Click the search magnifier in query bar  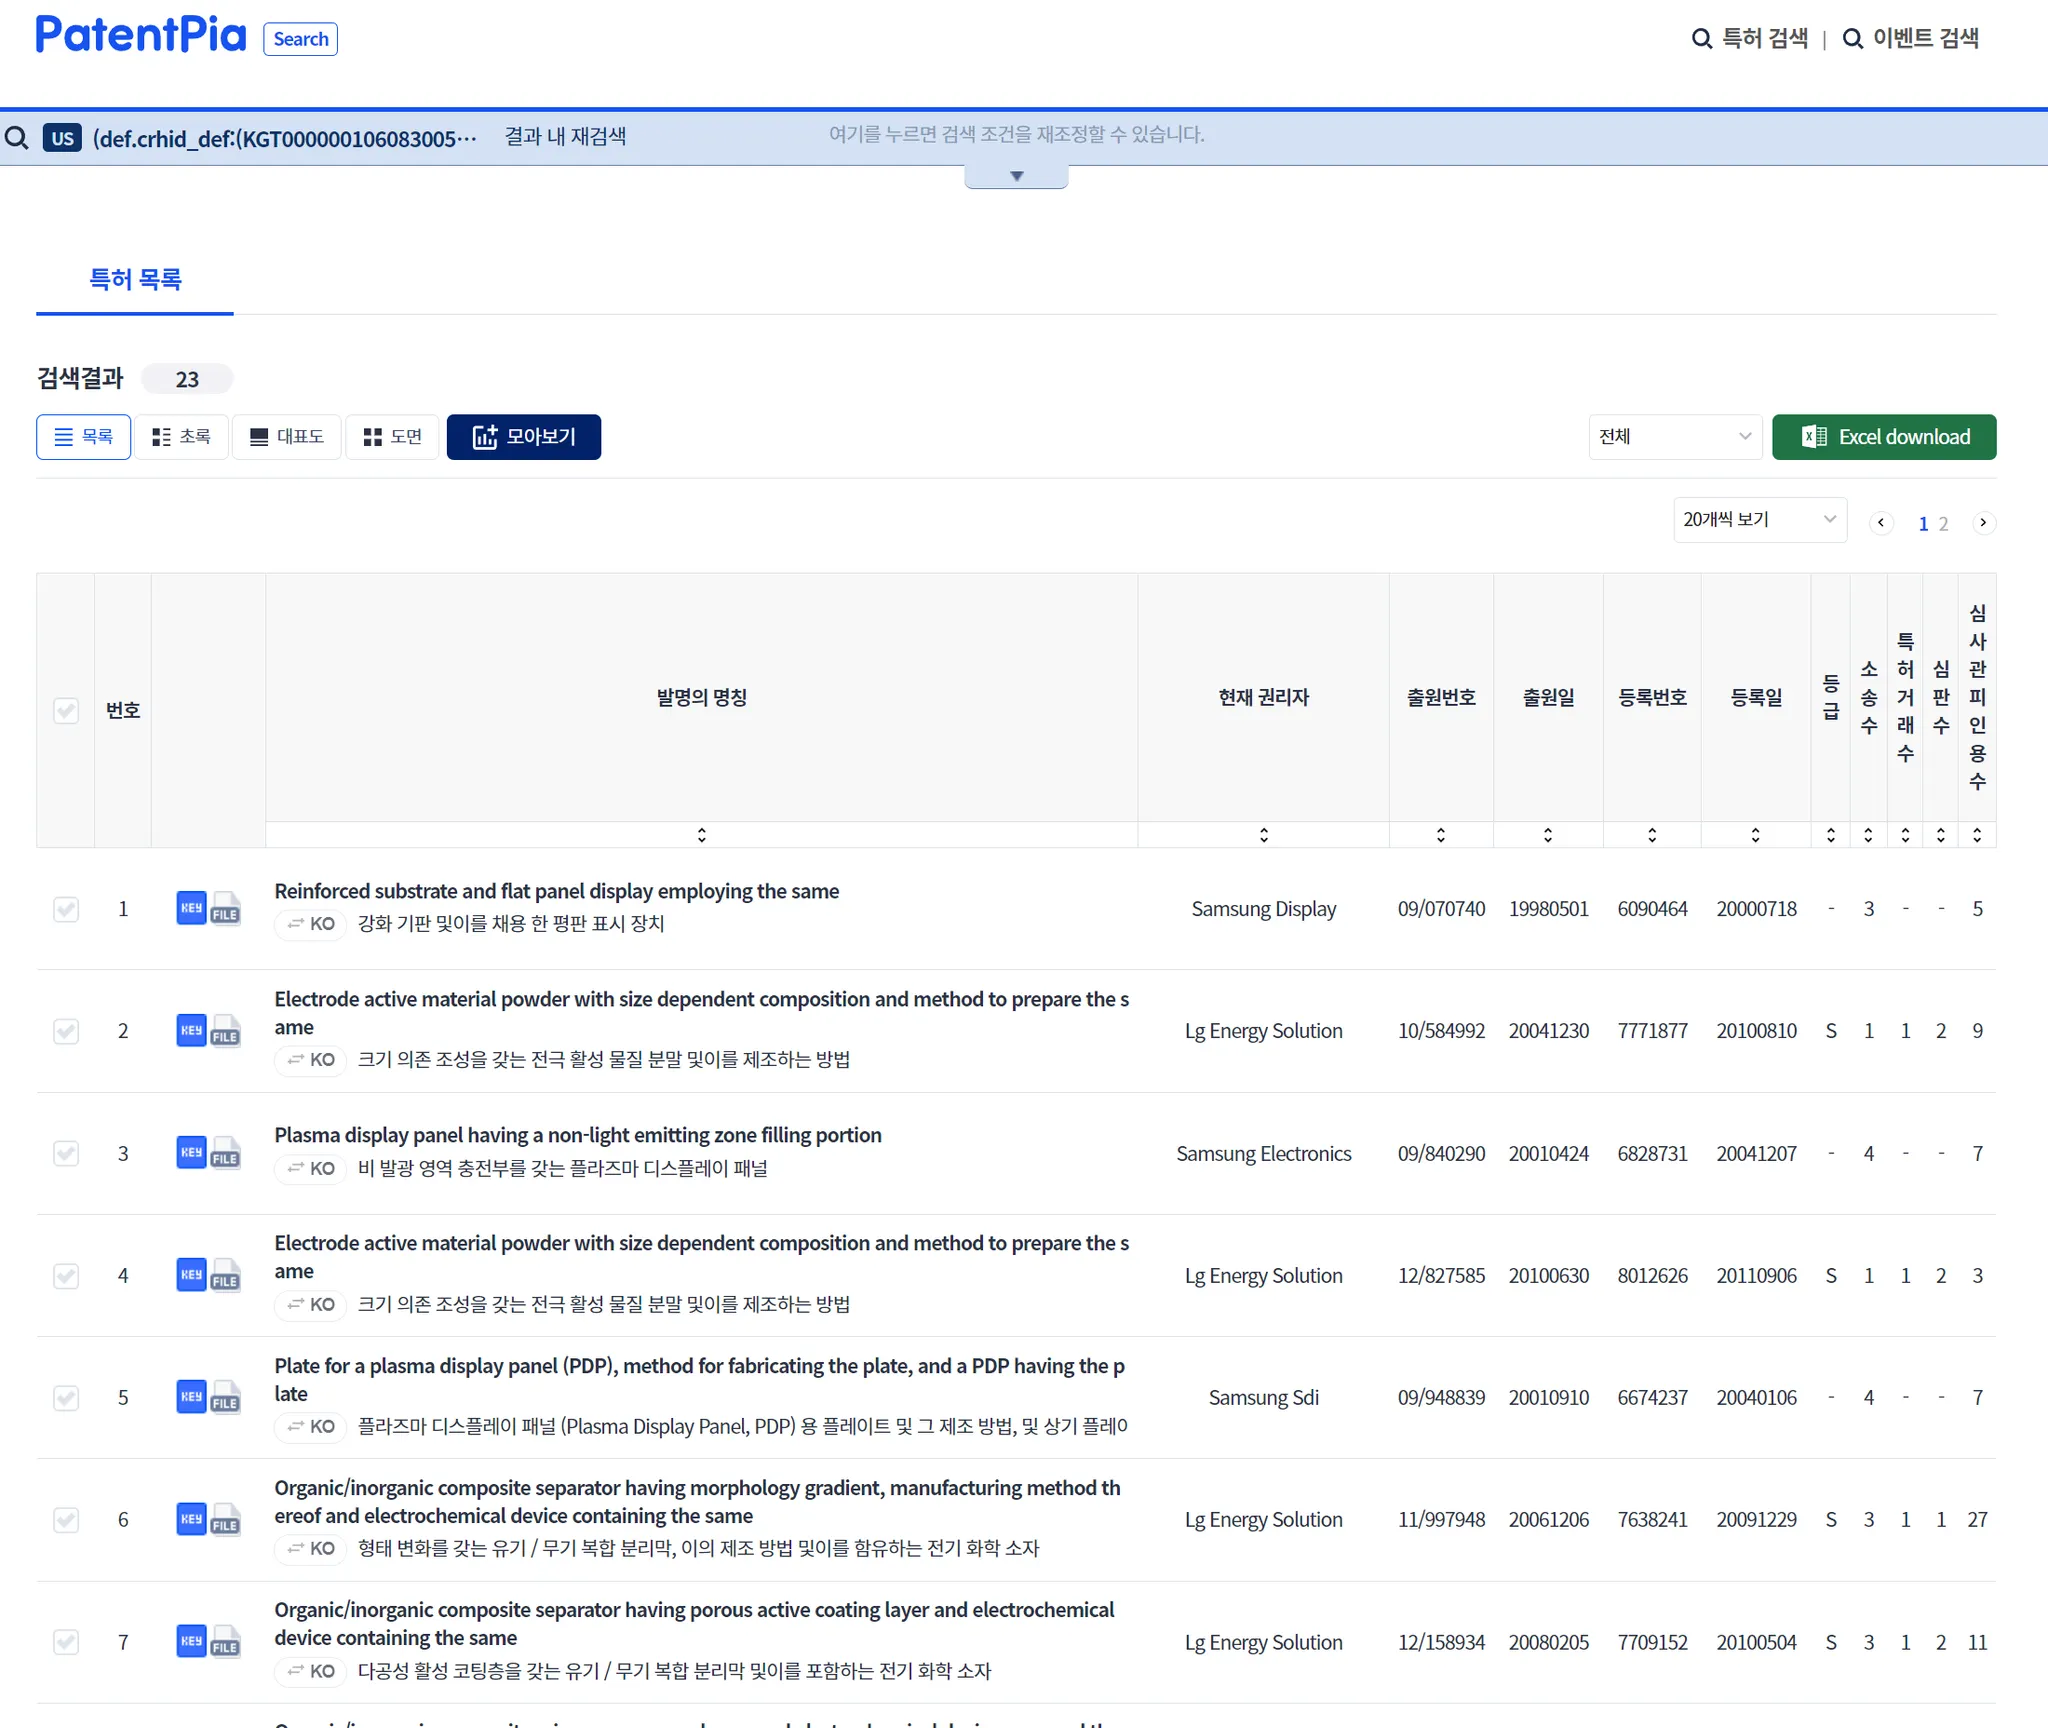pos(17,138)
